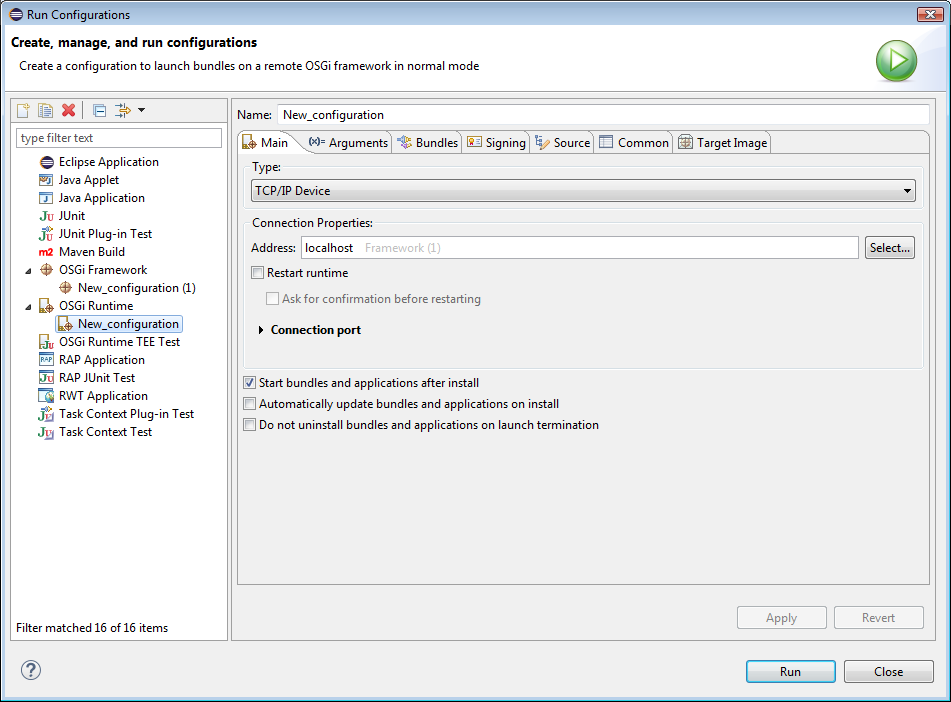Check Automatically update bundles on install
The width and height of the screenshot is (951, 702).
(250, 404)
